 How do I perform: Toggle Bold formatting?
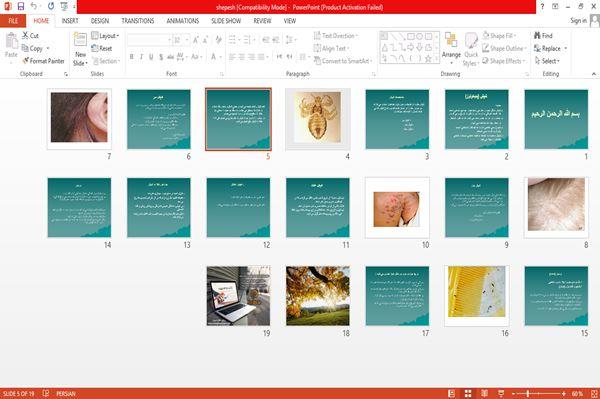tap(132, 57)
